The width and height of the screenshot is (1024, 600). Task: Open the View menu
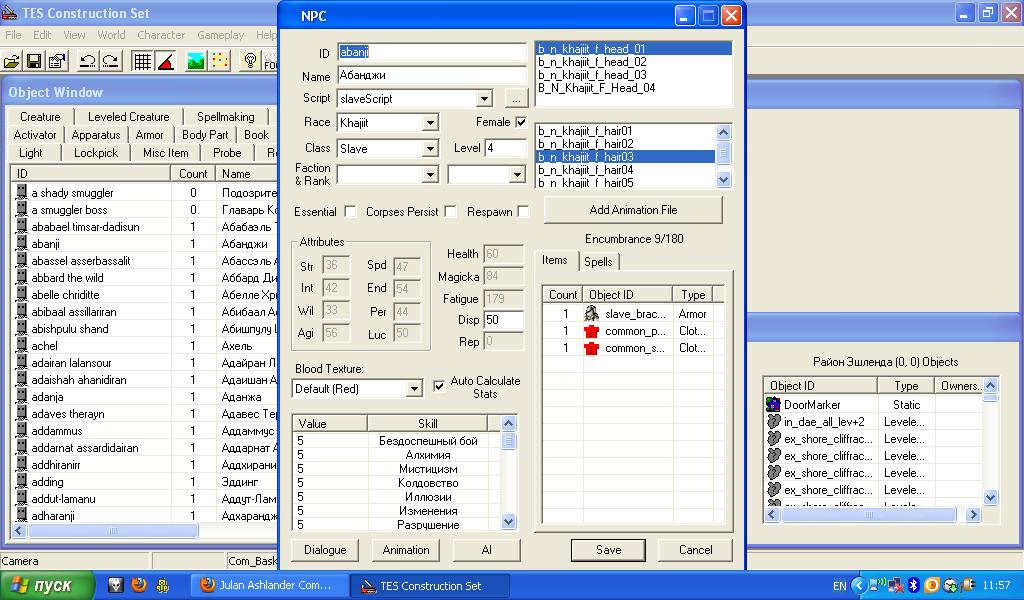click(74, 35)
